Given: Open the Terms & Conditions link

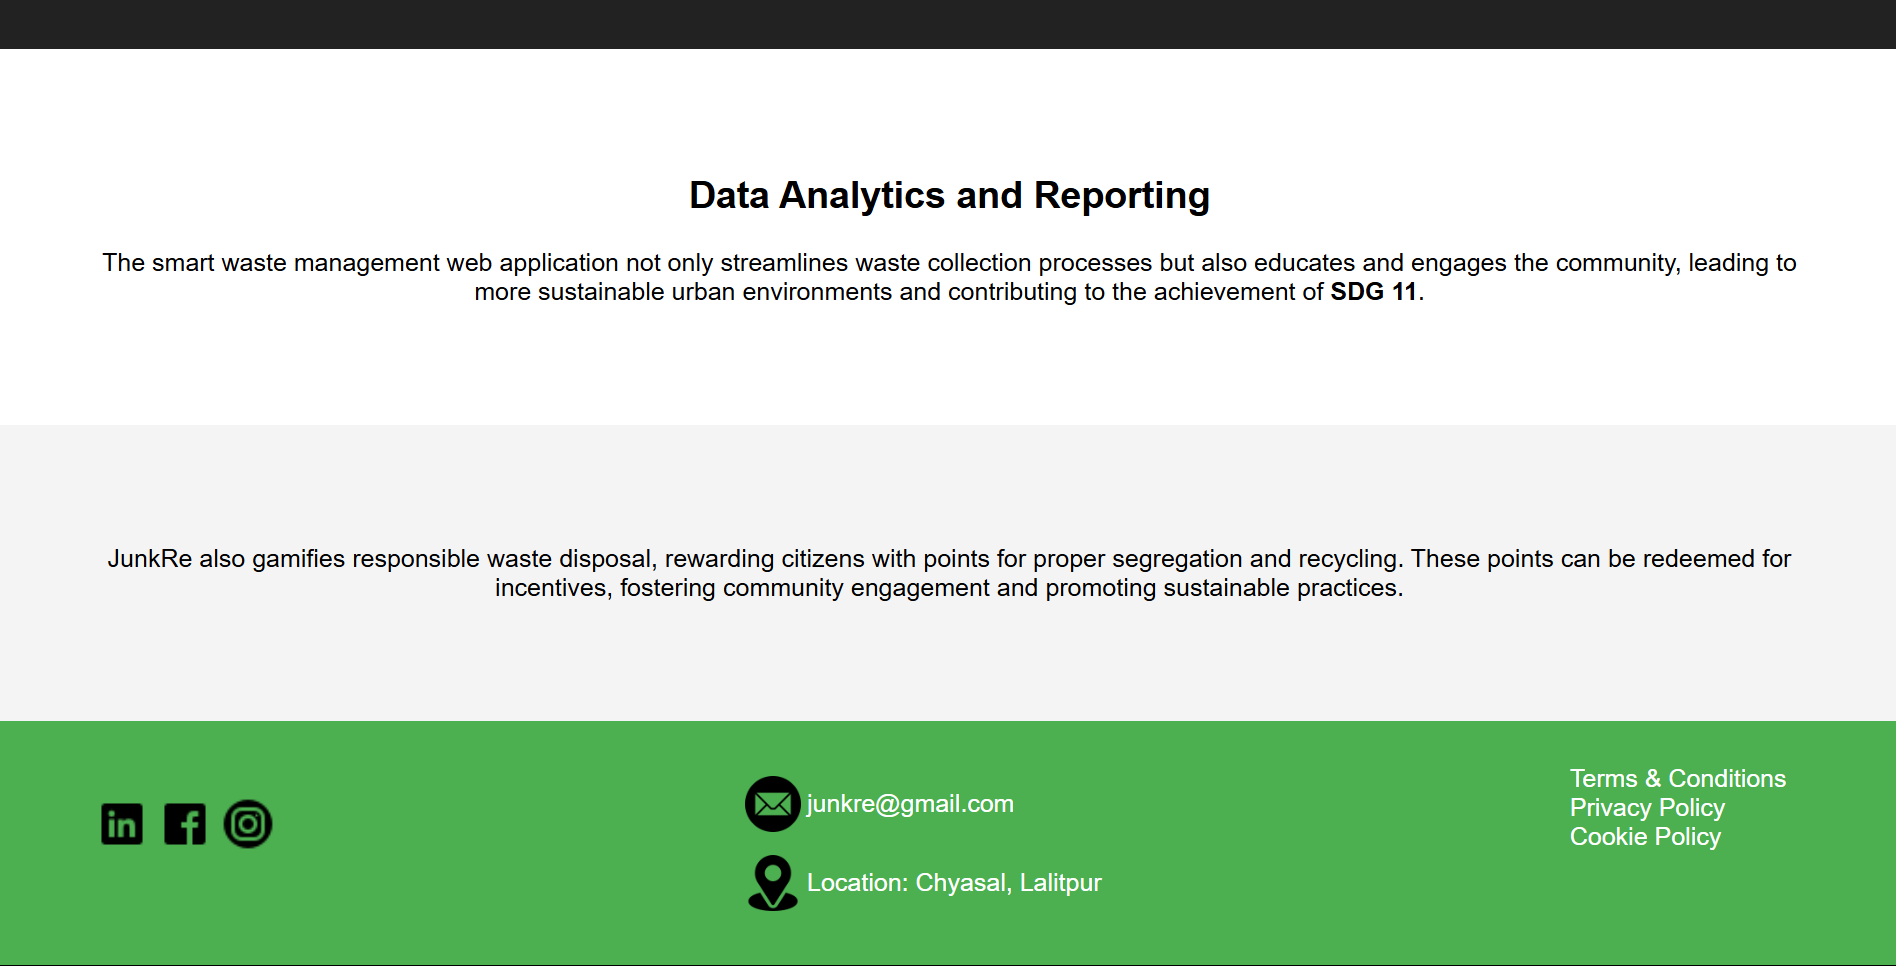Looking at the screenshot, I should pyautogui.click(x=1678, y=778).
